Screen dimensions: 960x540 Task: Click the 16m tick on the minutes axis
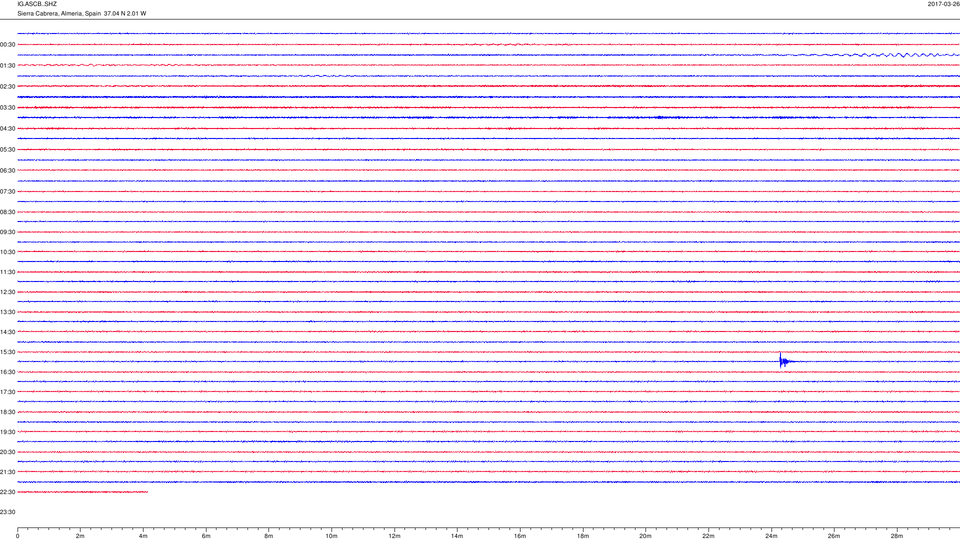[520, 536]
